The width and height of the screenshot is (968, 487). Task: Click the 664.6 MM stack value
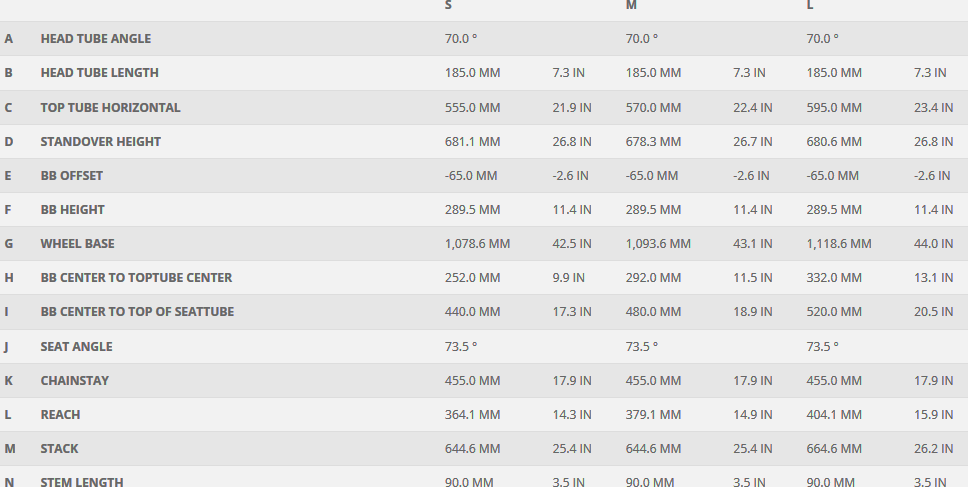834,449
